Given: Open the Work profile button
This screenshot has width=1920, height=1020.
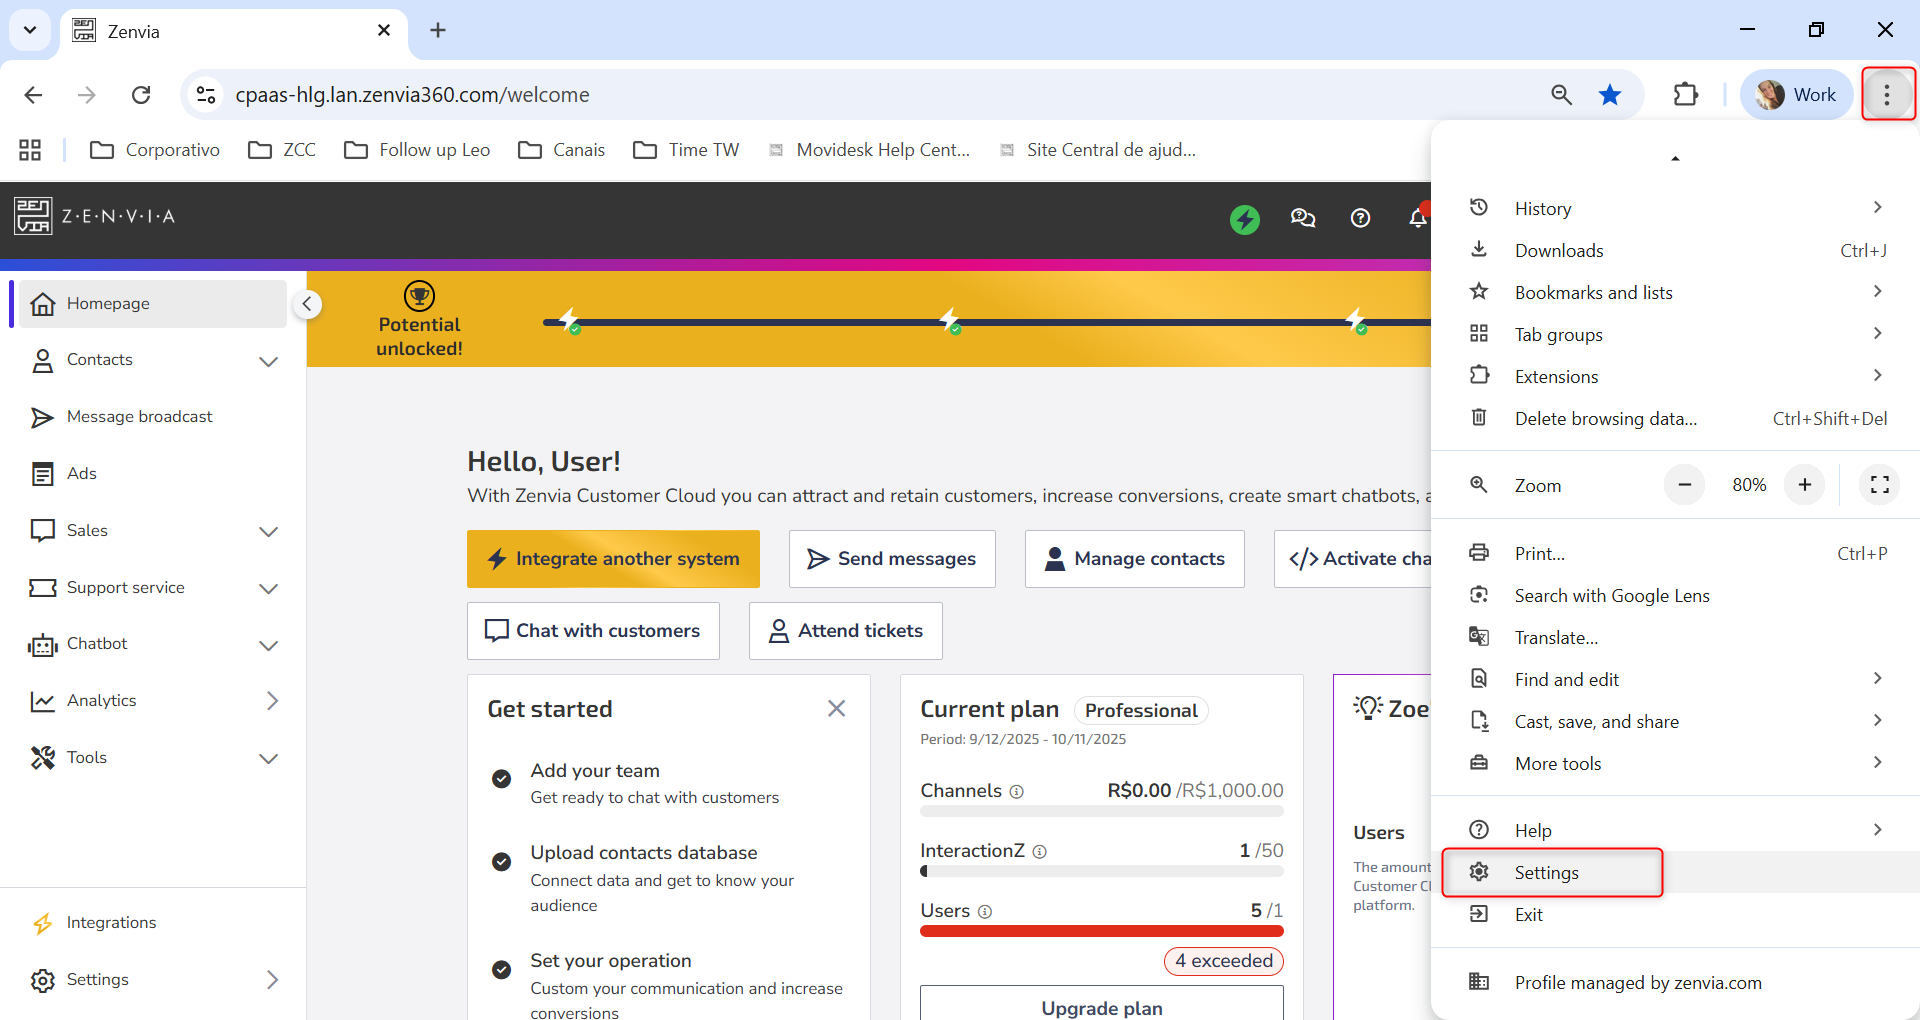Looking at the screenshot, I should 1797,95.
